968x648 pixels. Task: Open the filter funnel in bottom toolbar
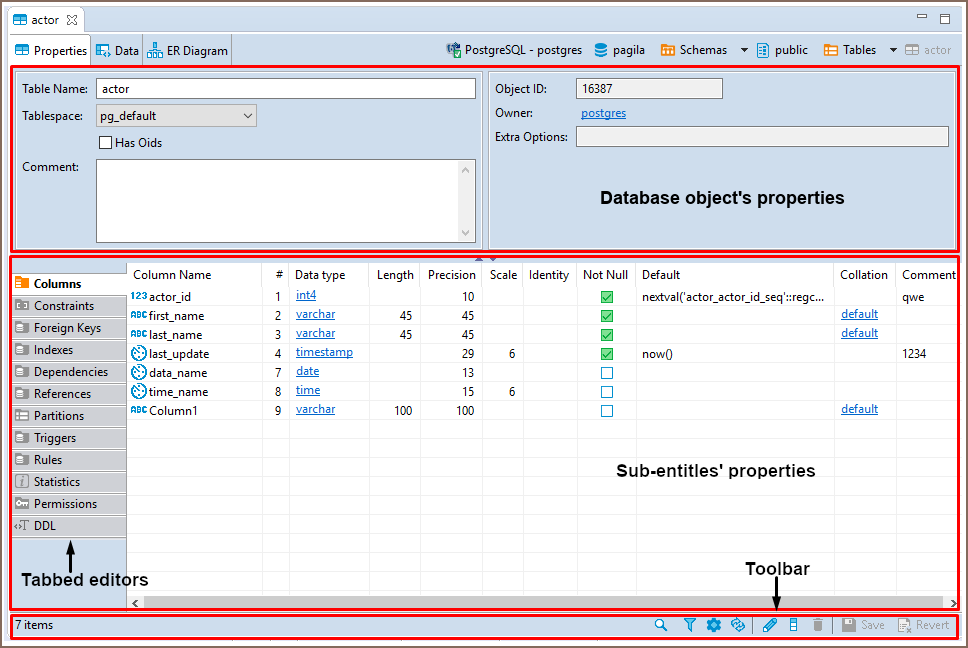point(689,625)
